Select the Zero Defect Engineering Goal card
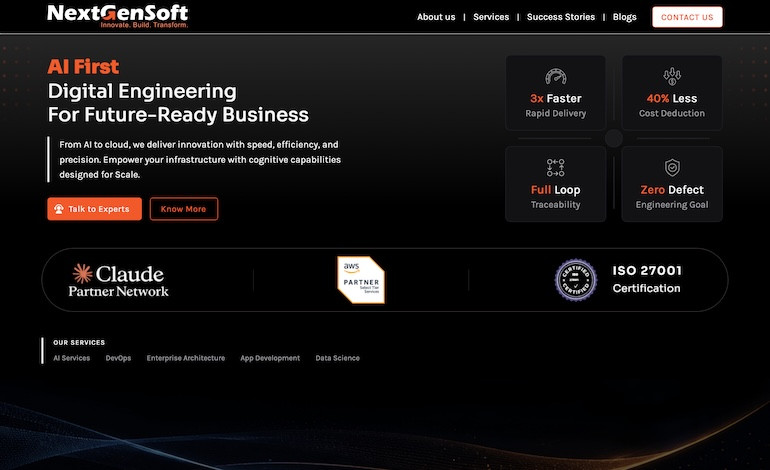 (672, 184)
